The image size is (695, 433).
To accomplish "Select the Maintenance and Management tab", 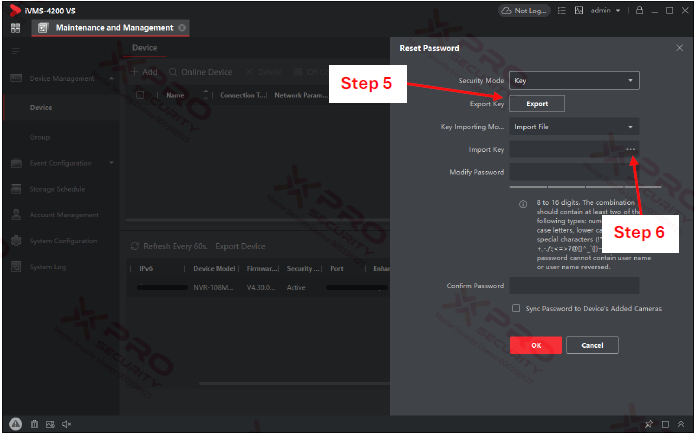I will tap(110, 27).
